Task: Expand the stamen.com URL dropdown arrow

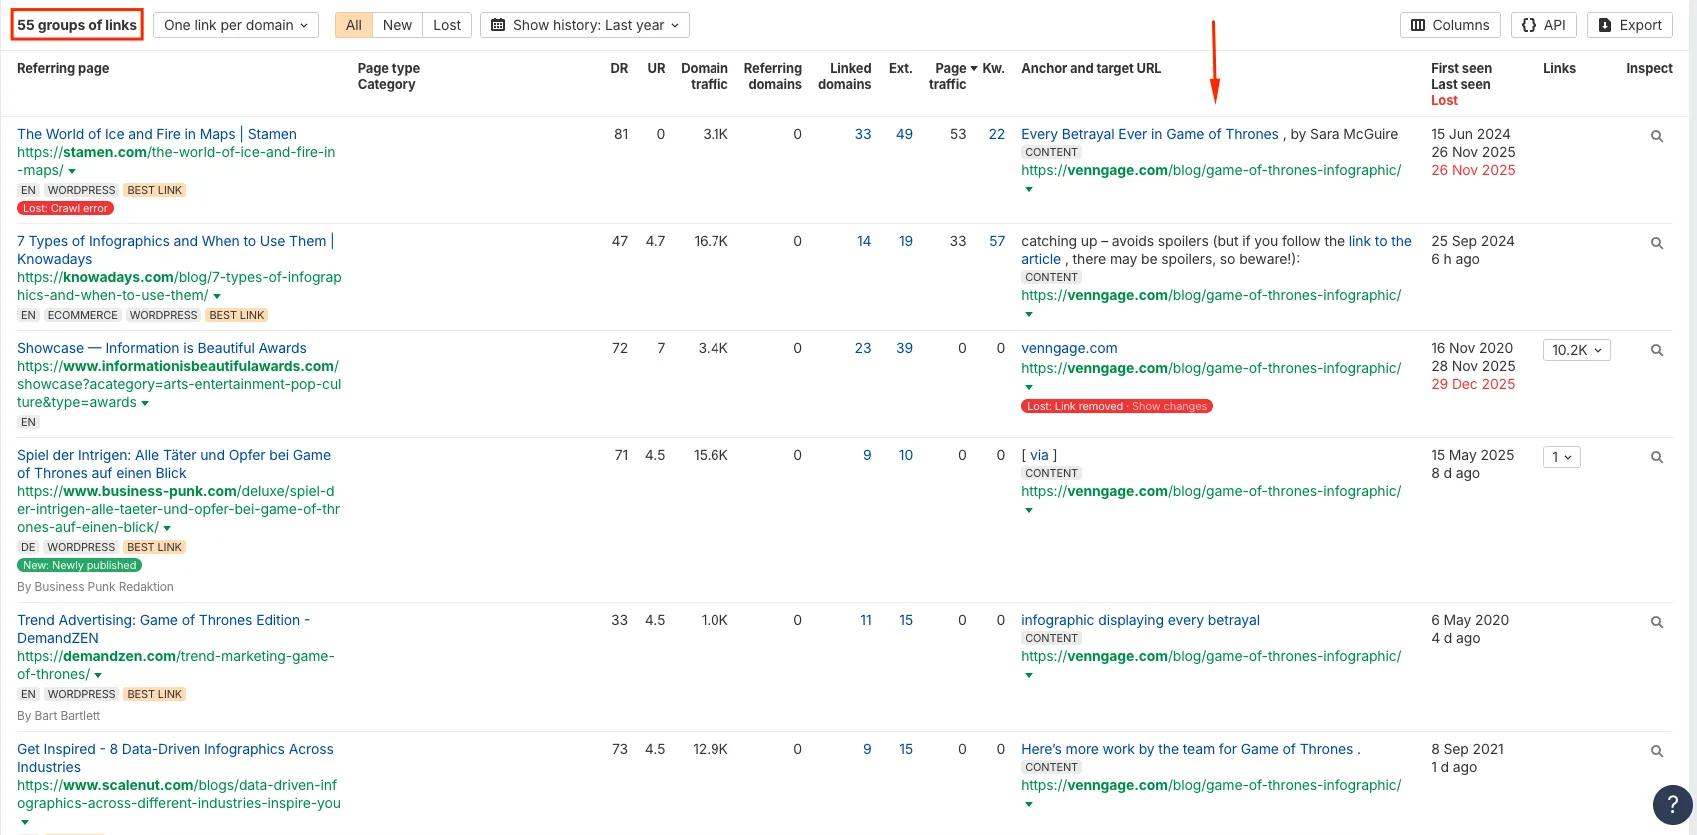Action: [x=72, y=171]
